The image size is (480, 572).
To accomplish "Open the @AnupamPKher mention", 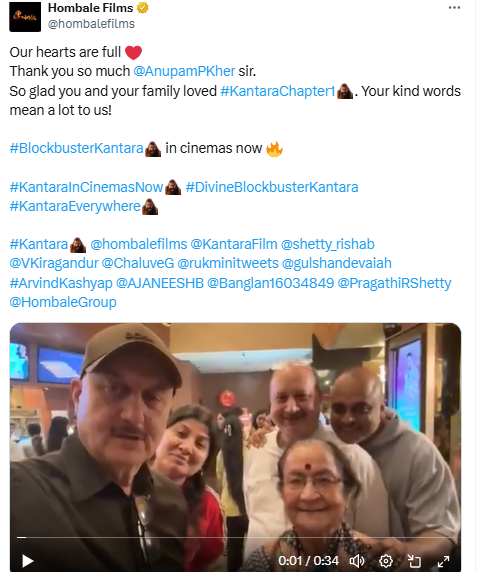I will tap(184, 71).
